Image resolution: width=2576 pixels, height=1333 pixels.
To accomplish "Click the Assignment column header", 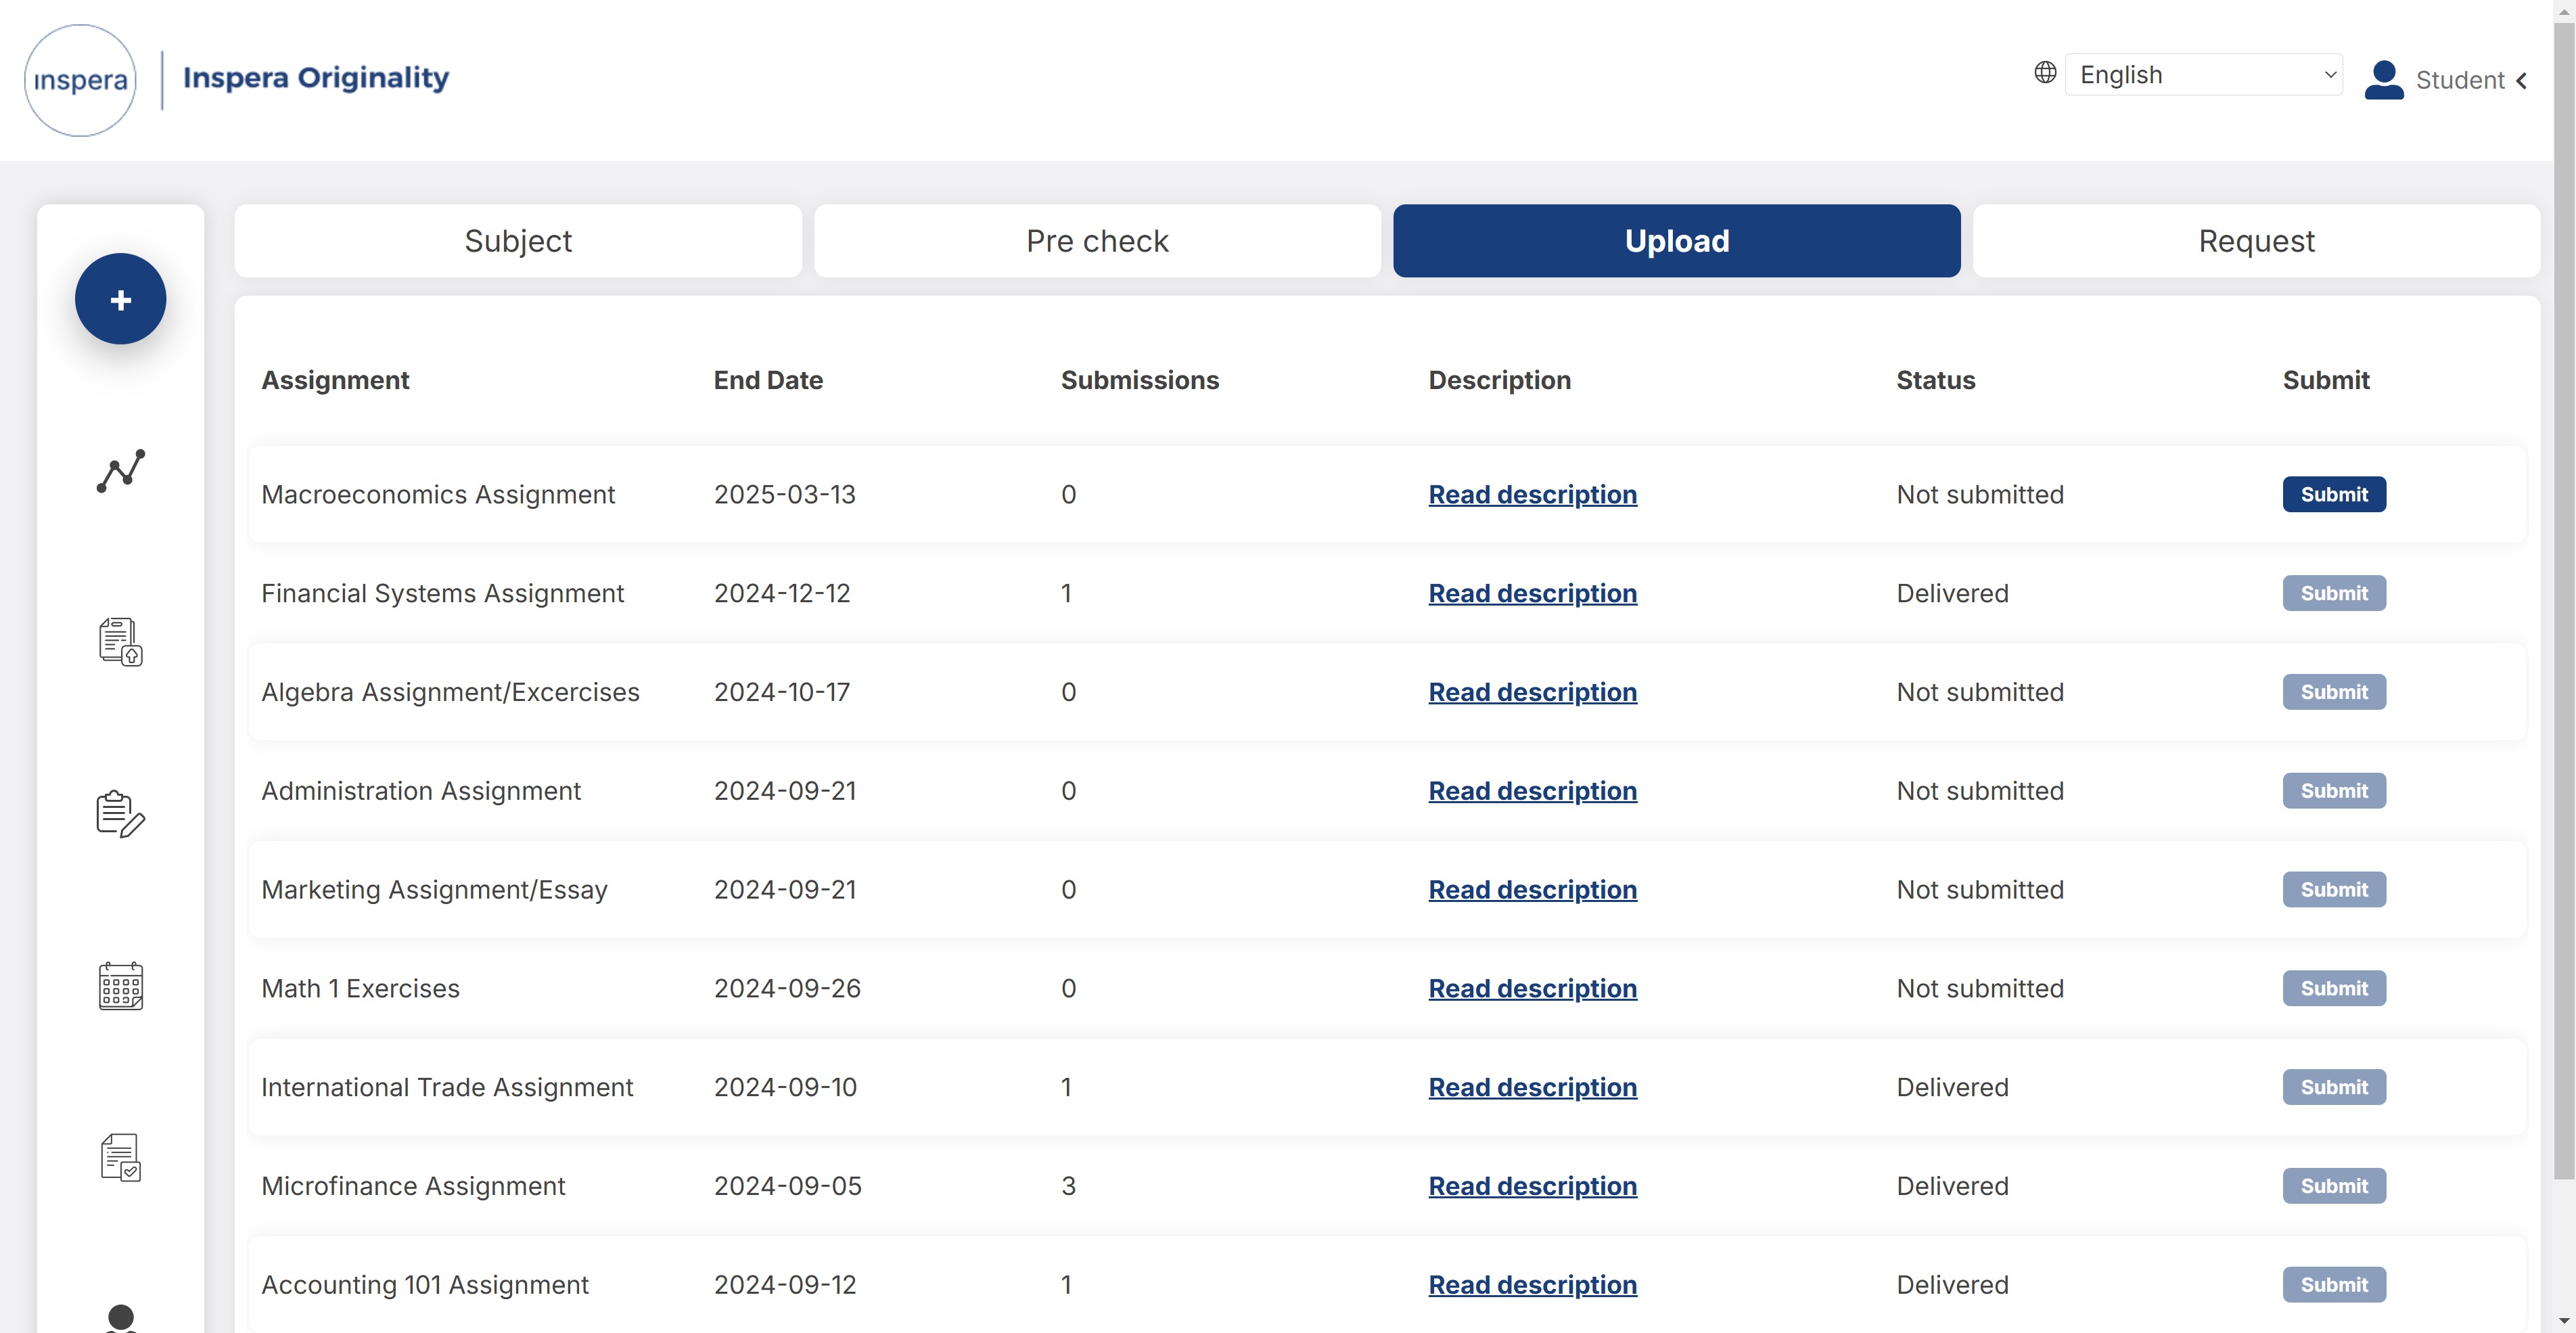I will pyautogui.click(x=335, y=380).
